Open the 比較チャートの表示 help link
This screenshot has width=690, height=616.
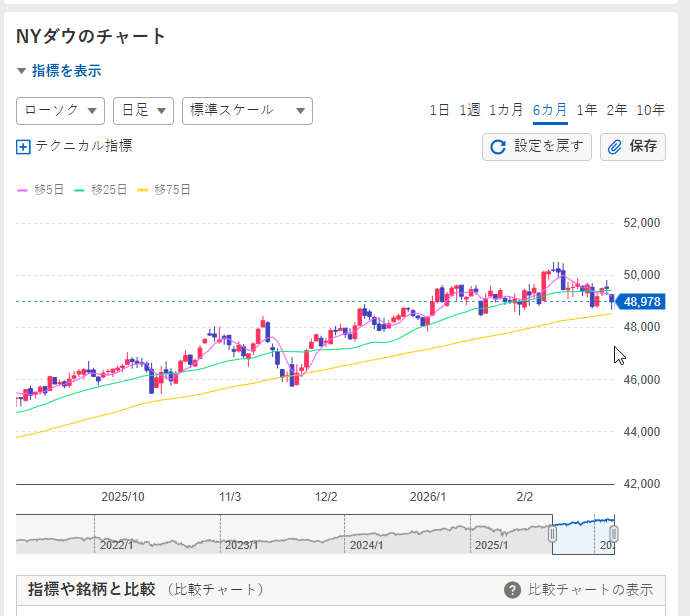pos(591,590)
